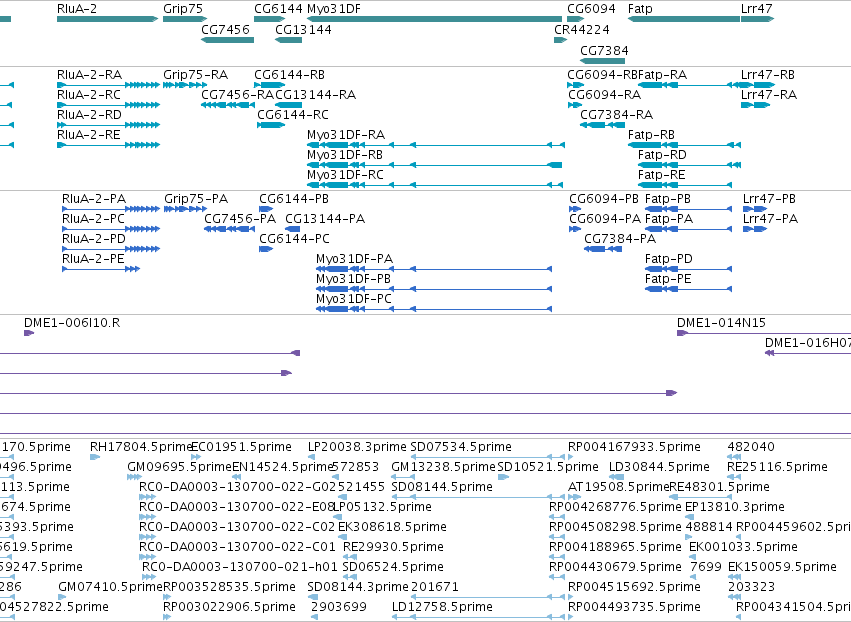Click DME1-014N15 clone label
Image resolution: width=851 pixels, height=622 pixels.
tap(721, 323)
